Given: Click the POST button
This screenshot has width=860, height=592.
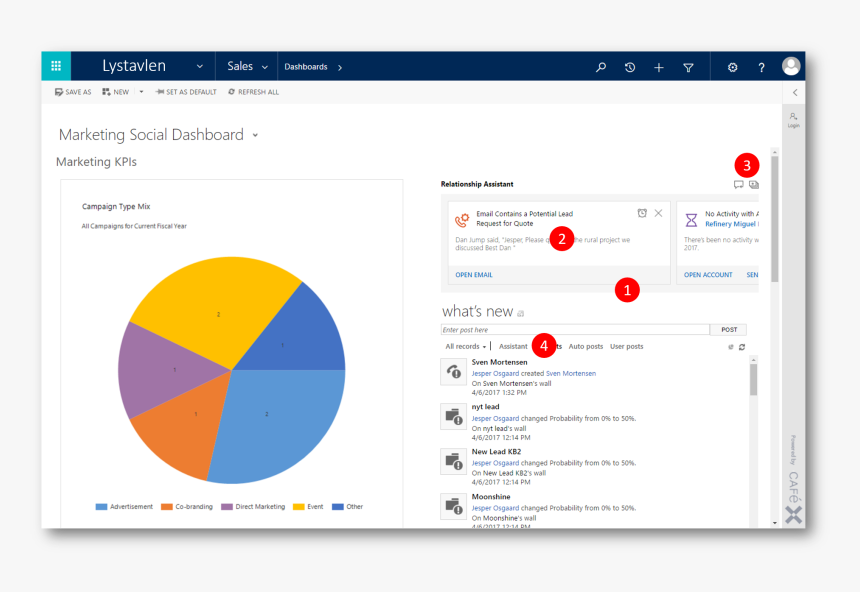Looking at the screenshot, I should point(728,330).
